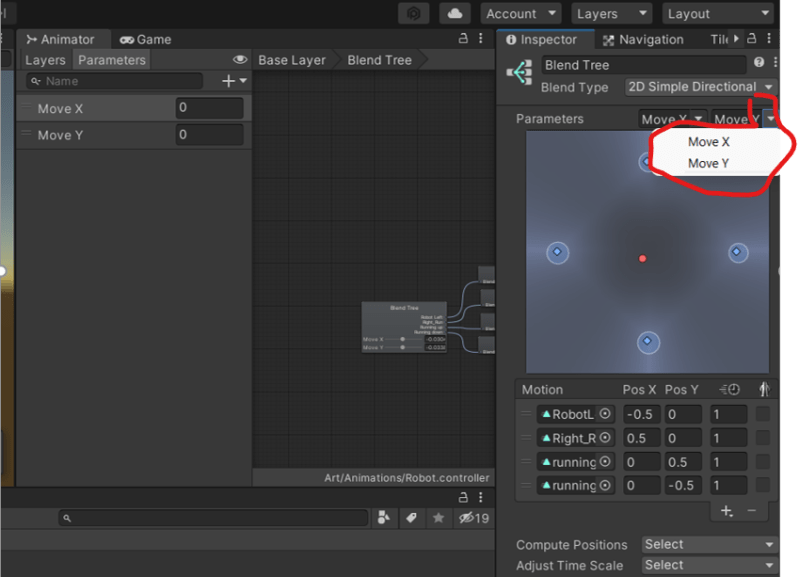Open Blend Type 2D Simple Directional dropdown
The image size is (799, 577).
coord(700,87)
